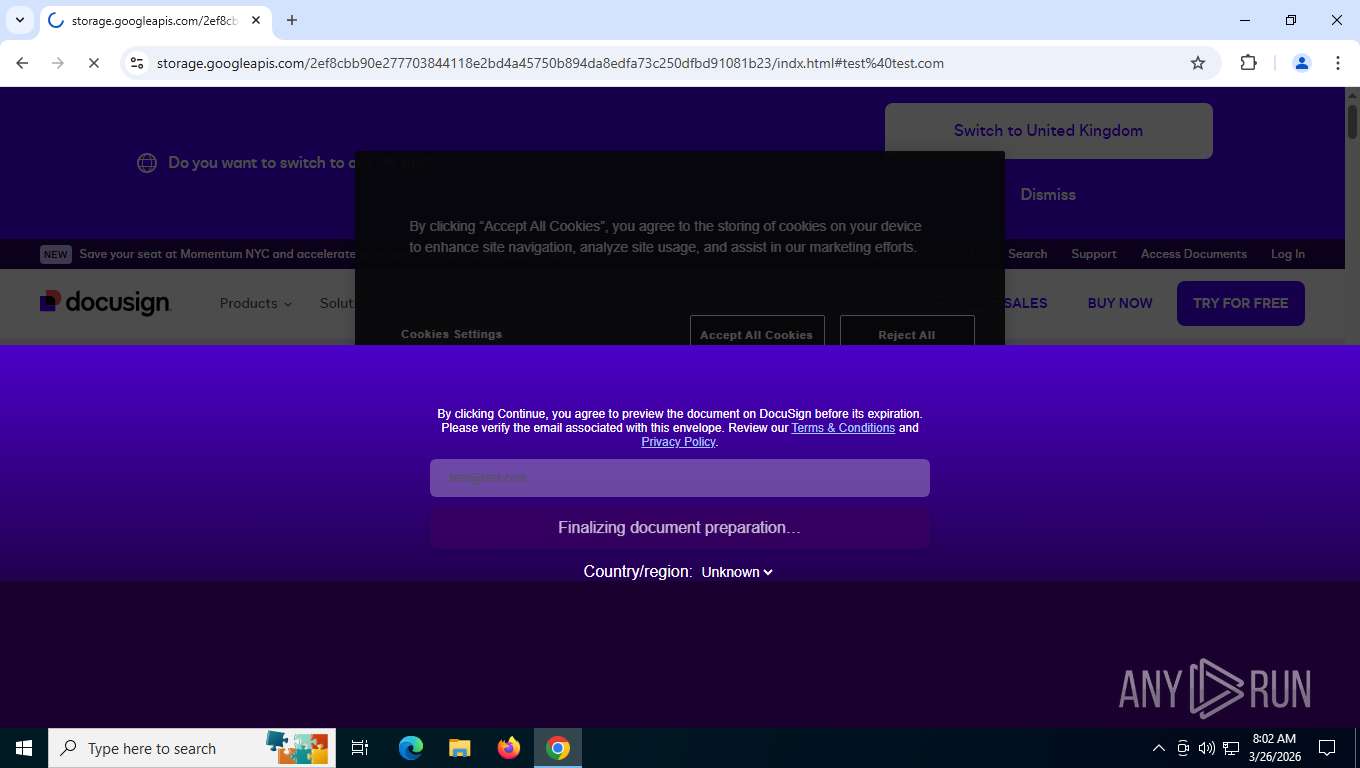Open the Terms & Conditions link
Screen dimensions: 1360x768
point(843,428)
